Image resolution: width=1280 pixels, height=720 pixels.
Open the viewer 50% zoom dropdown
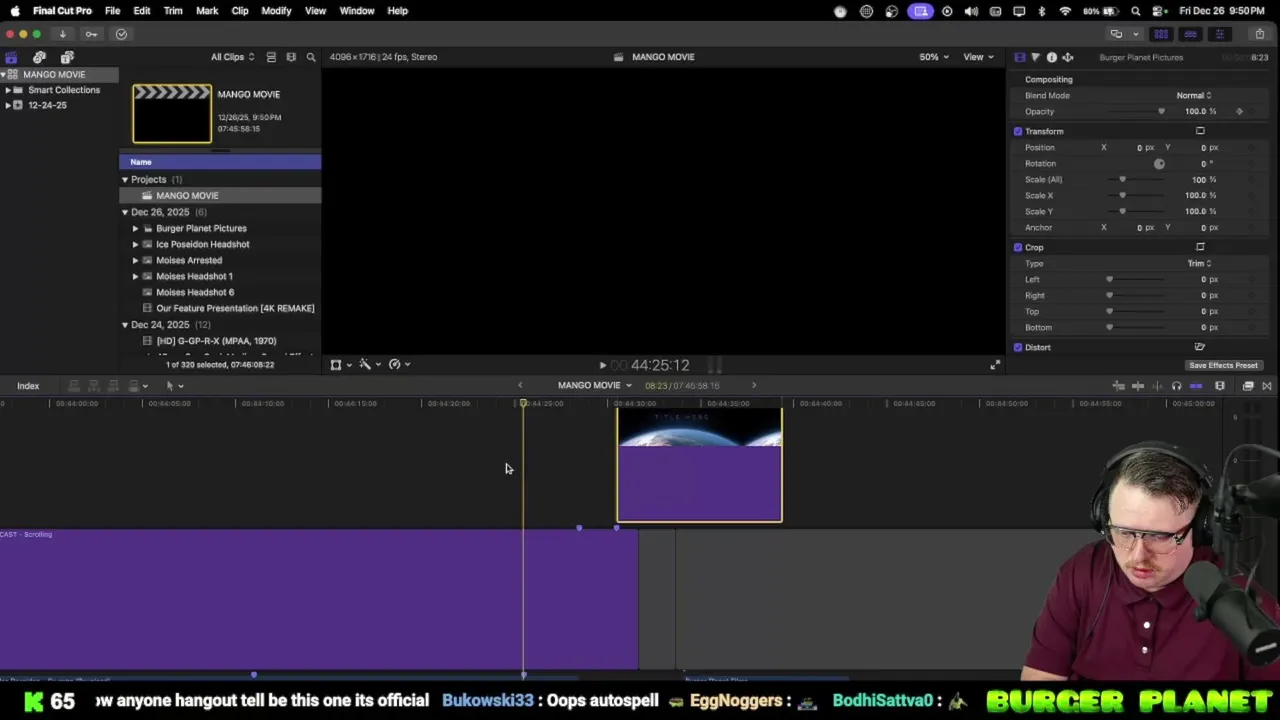pyautogui.click(x=934, y=57)
